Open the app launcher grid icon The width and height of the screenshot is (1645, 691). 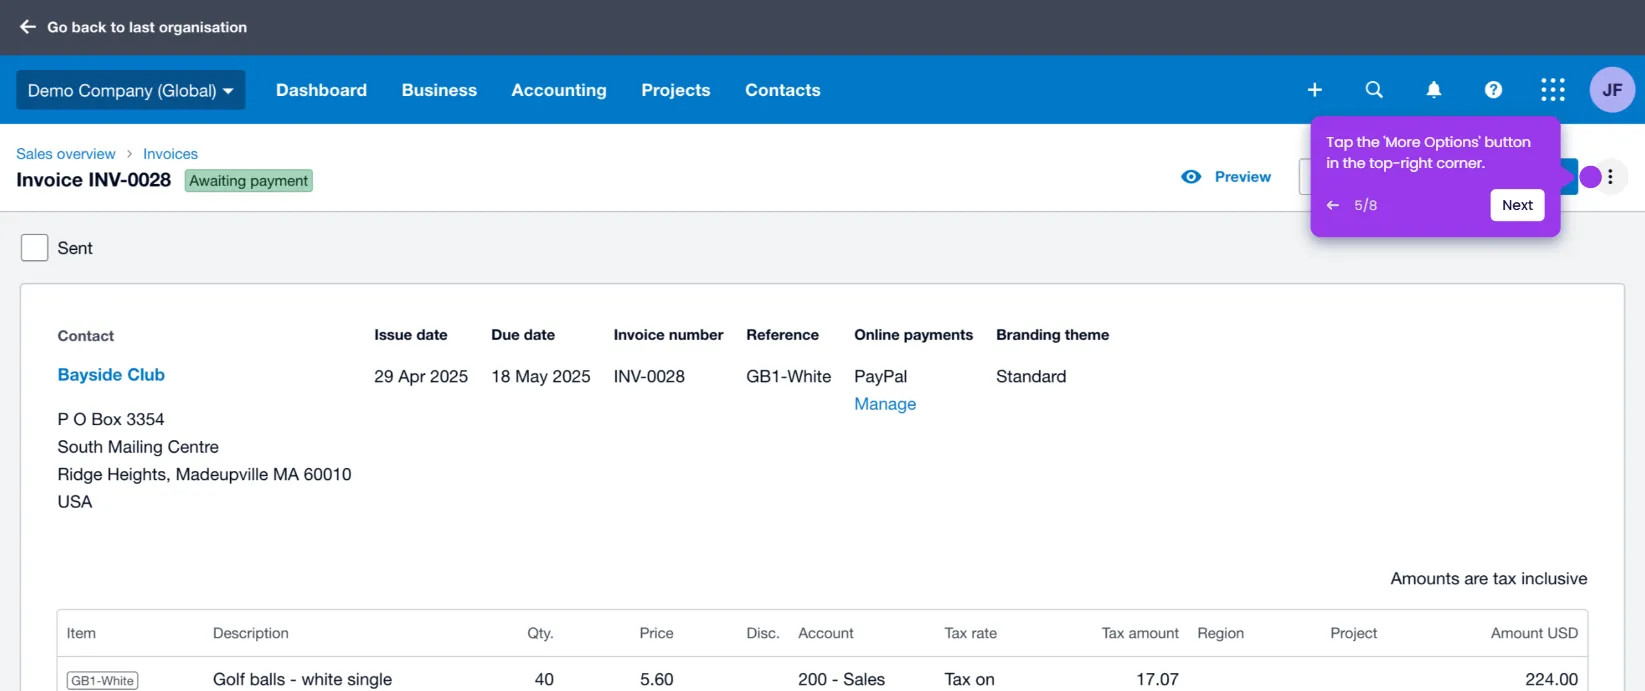[x=1553, y=90]
